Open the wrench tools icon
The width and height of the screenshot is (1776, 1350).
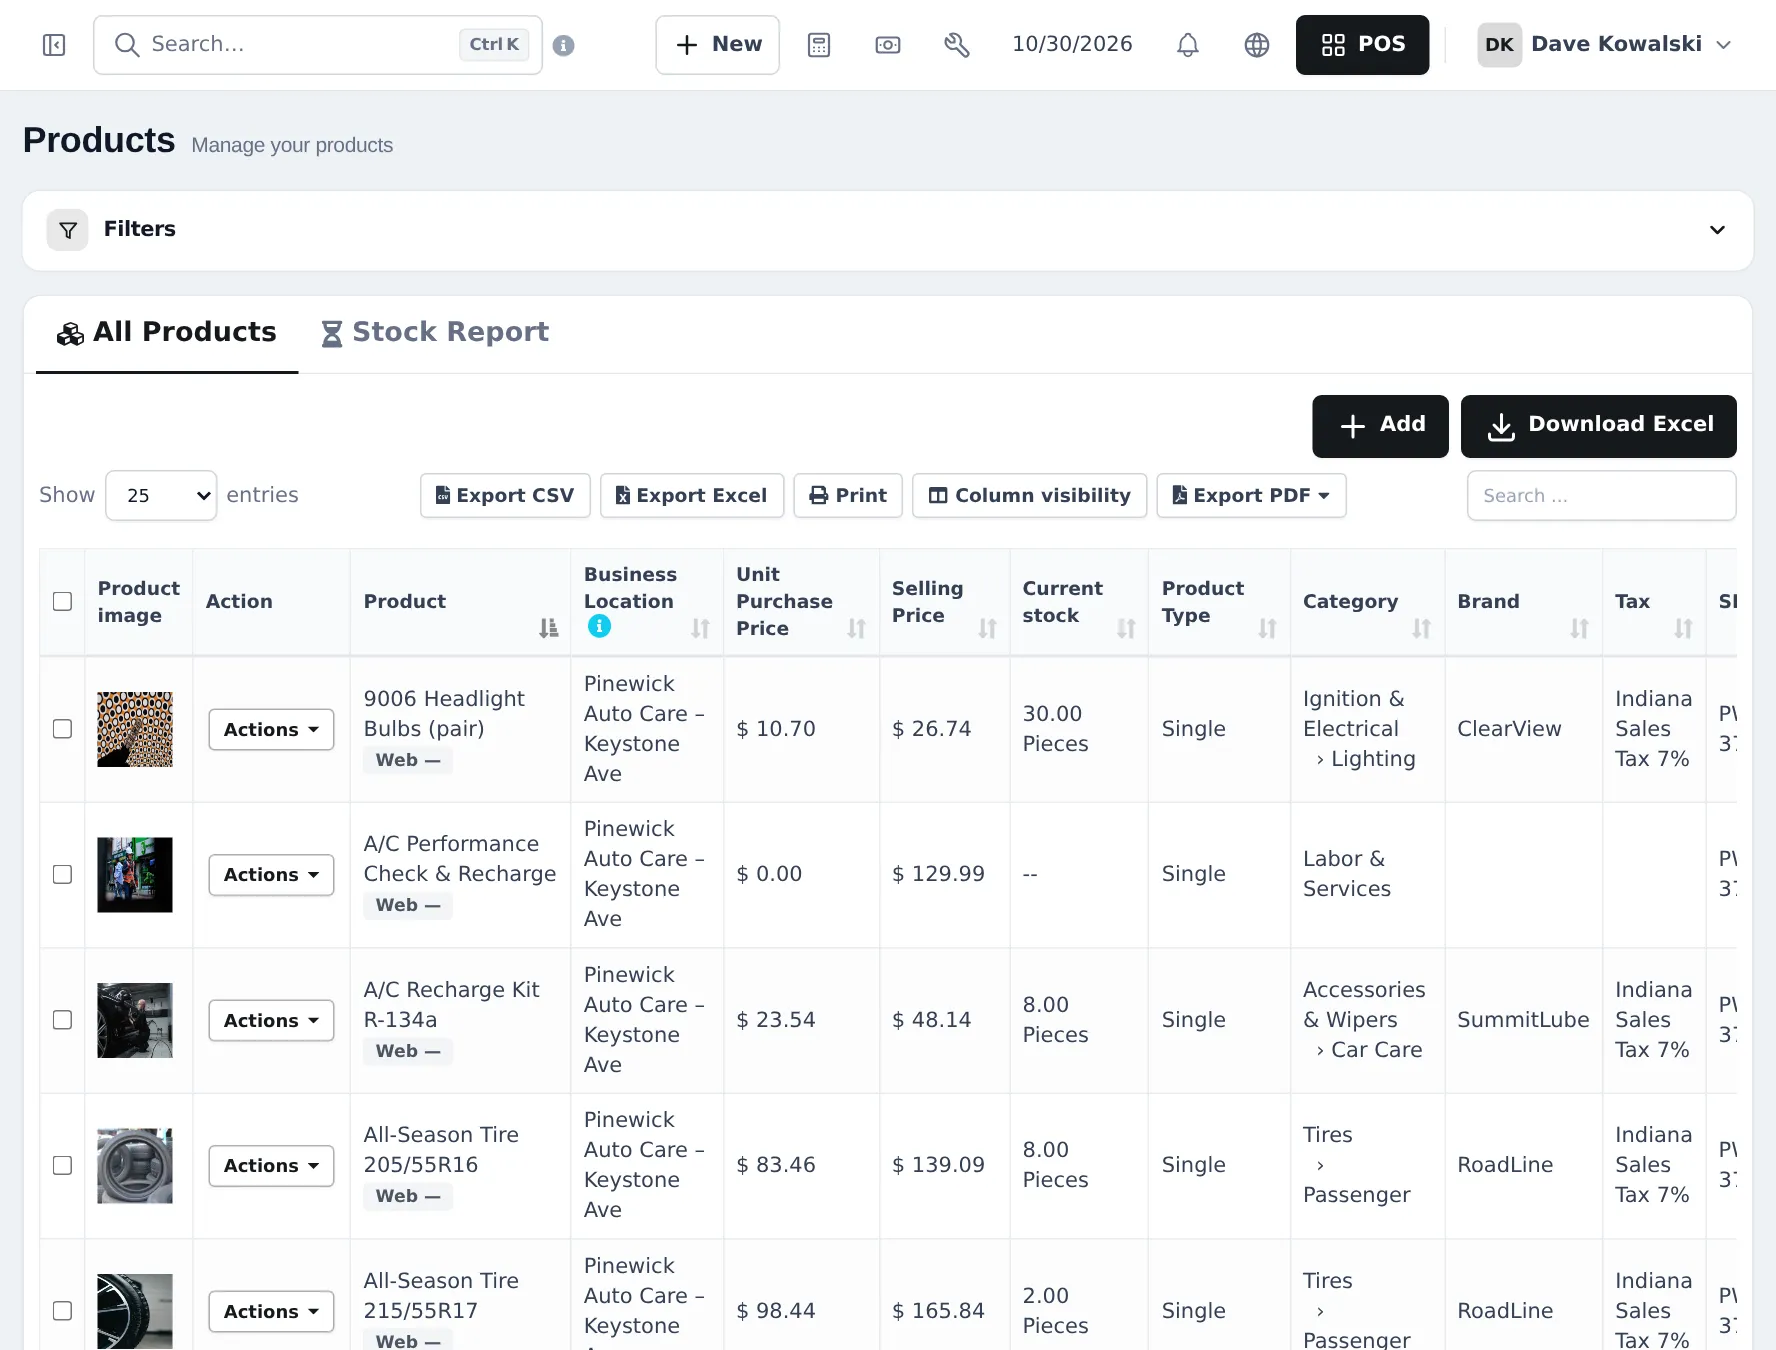click(957, 45)
